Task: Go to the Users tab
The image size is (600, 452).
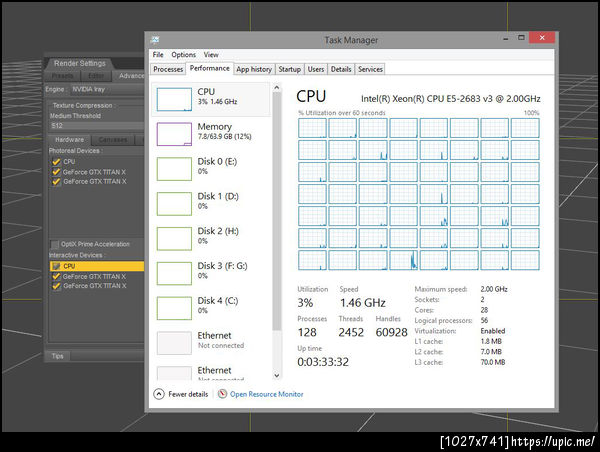Action: point(316,69)
